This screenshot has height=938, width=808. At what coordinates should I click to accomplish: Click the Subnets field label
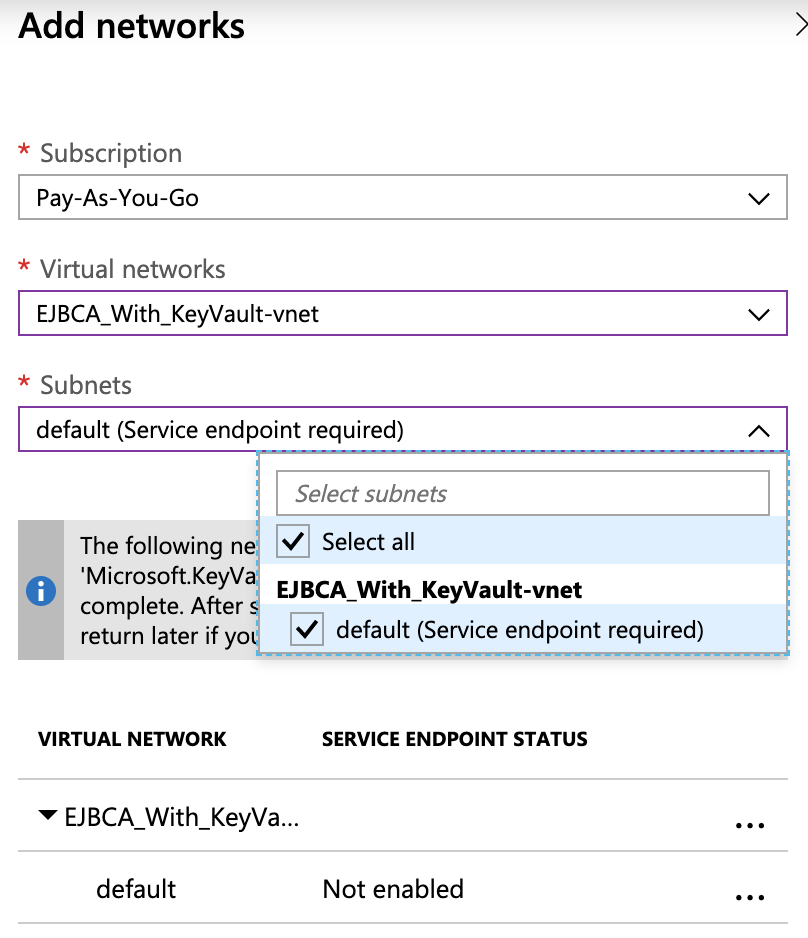pos(86,385)
